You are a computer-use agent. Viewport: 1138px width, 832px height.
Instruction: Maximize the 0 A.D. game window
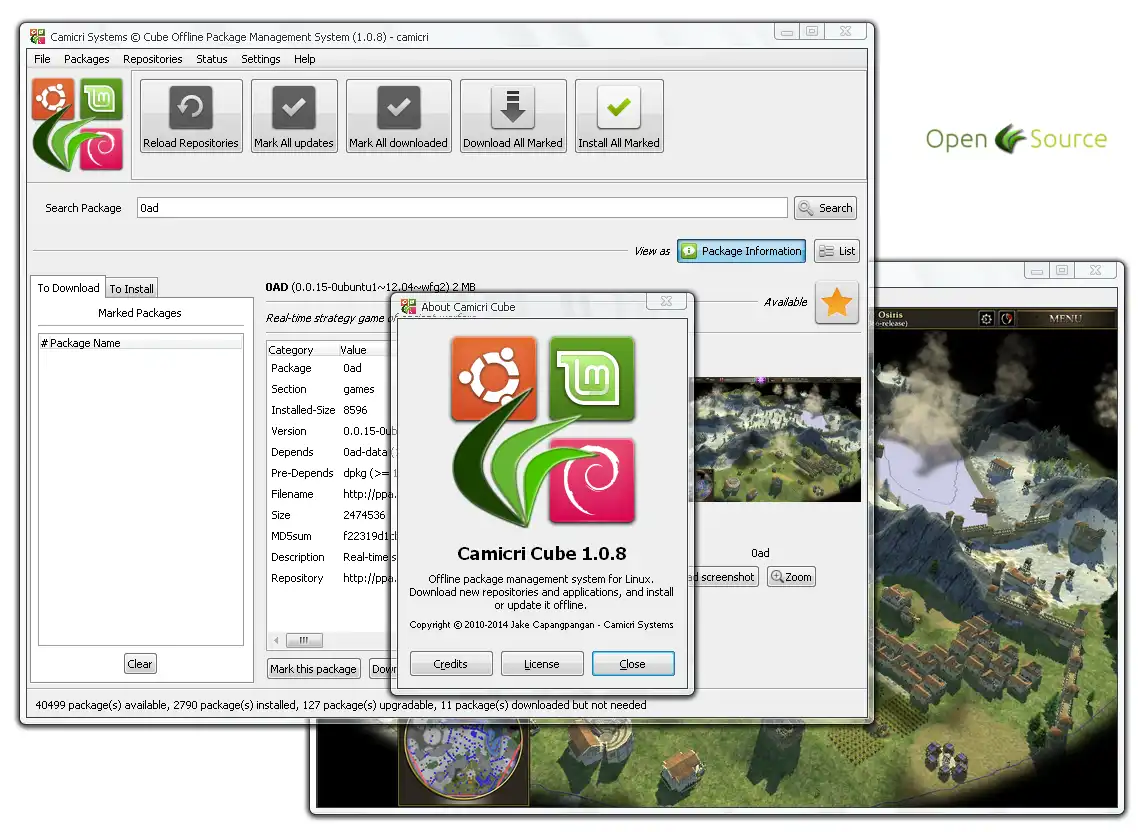(x=1062, y=270)
